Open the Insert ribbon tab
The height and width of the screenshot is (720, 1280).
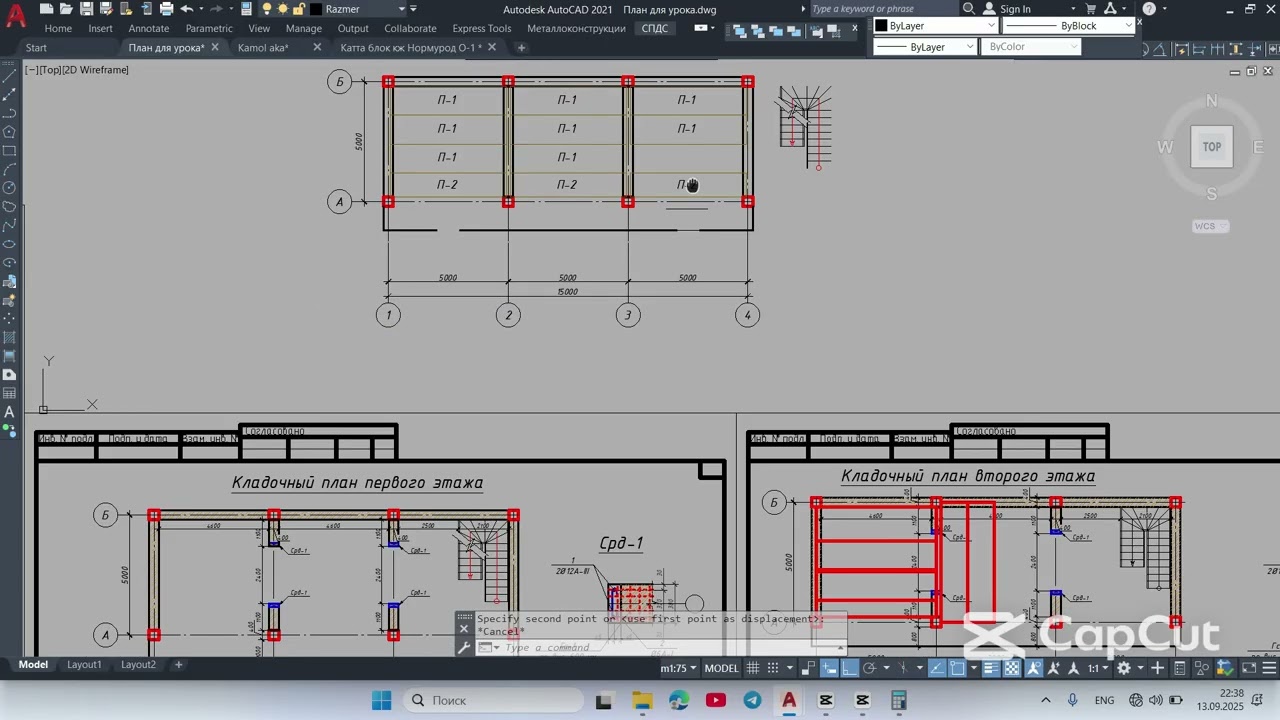[x=100, y=28]
